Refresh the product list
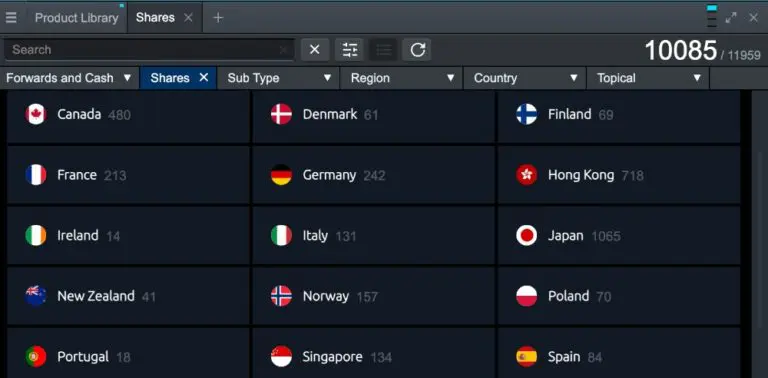The width and height of the screenshot is (768, 378). (x=417, y=49)
